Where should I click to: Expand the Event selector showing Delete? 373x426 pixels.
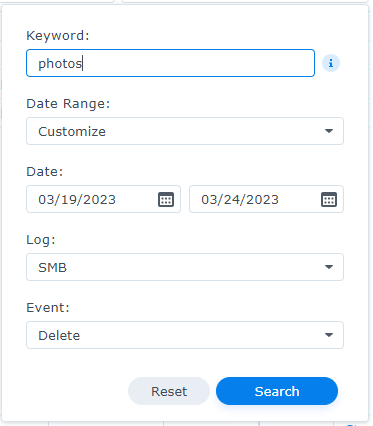tap(185, 335)
